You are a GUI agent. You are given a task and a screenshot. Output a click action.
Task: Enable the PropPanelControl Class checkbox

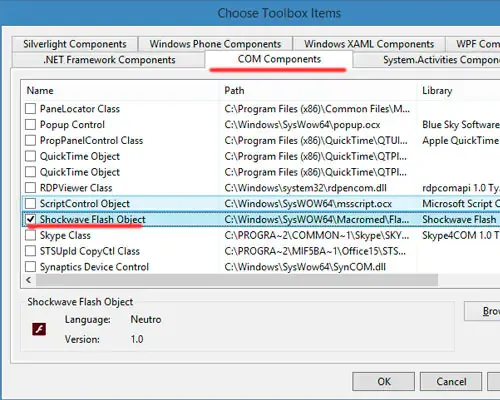pos(30,140)
